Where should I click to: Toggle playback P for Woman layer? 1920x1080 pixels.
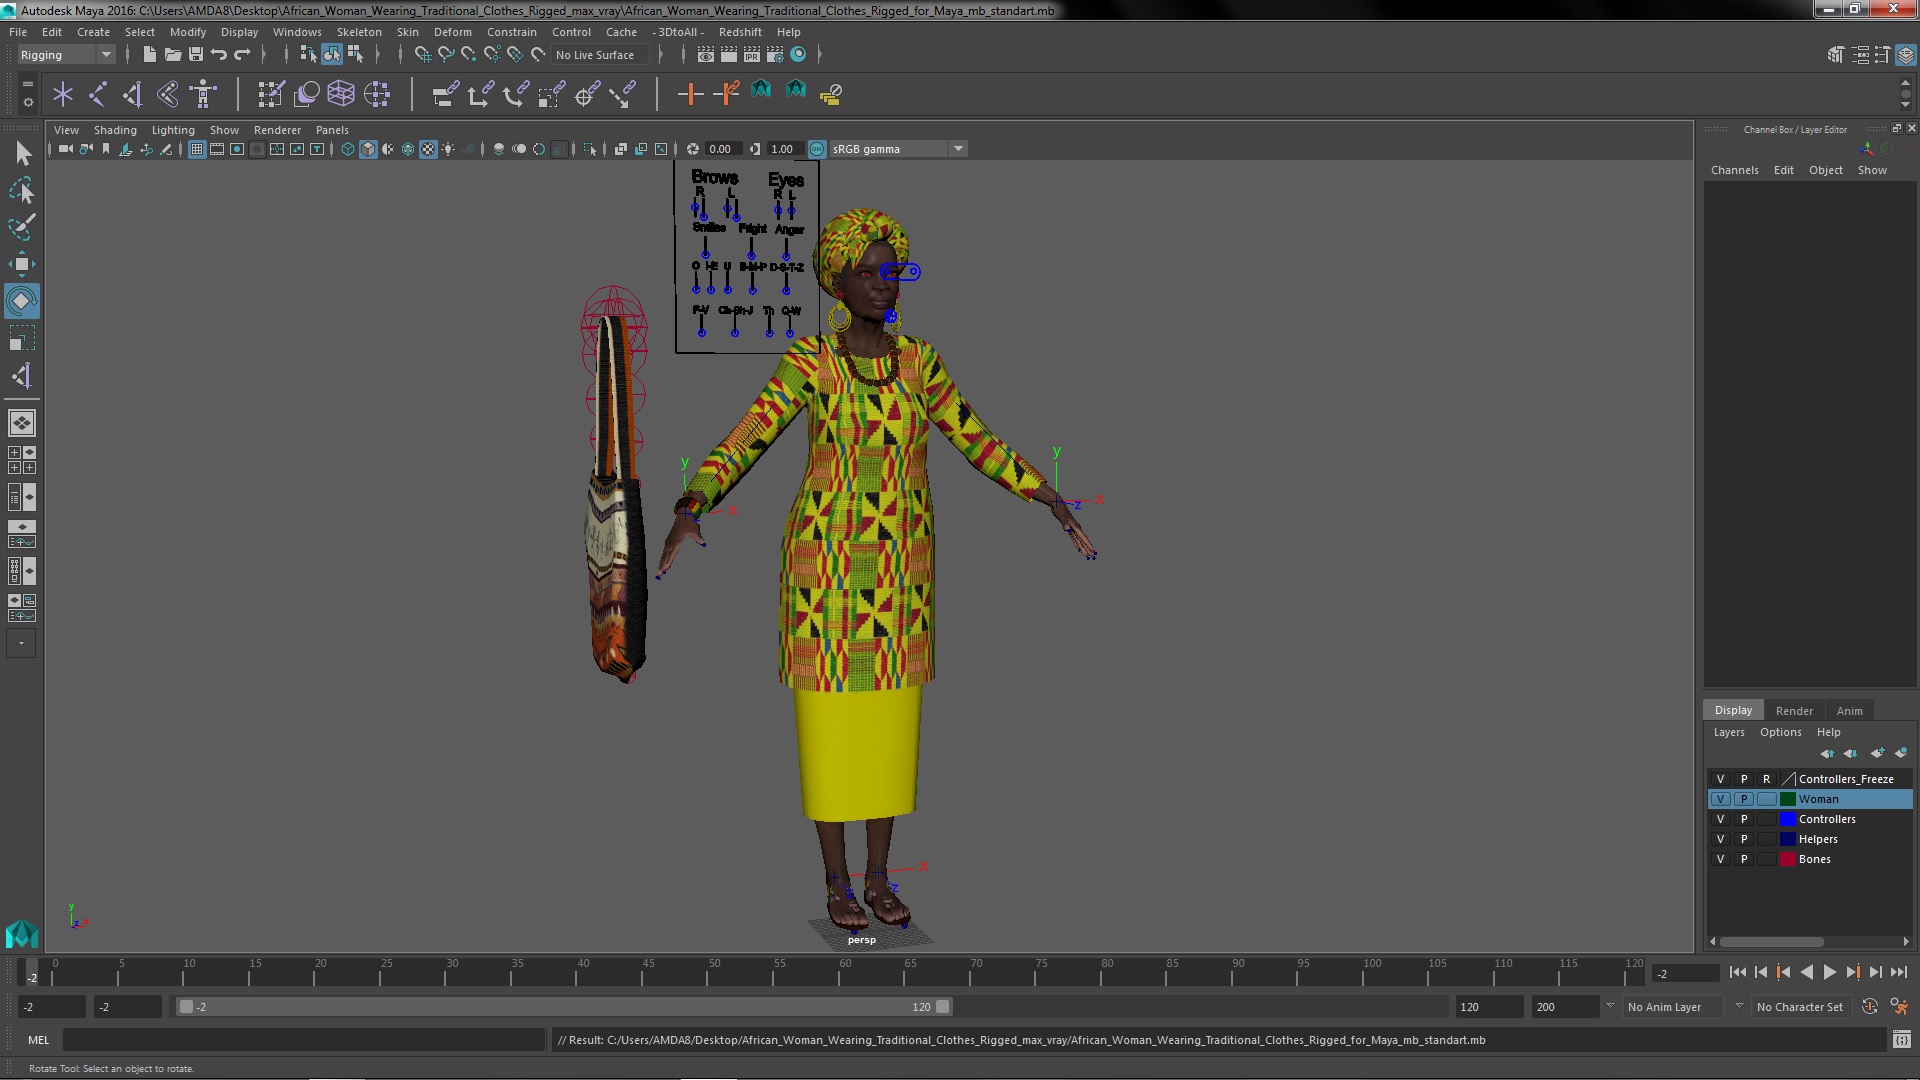click(1744, 799)
